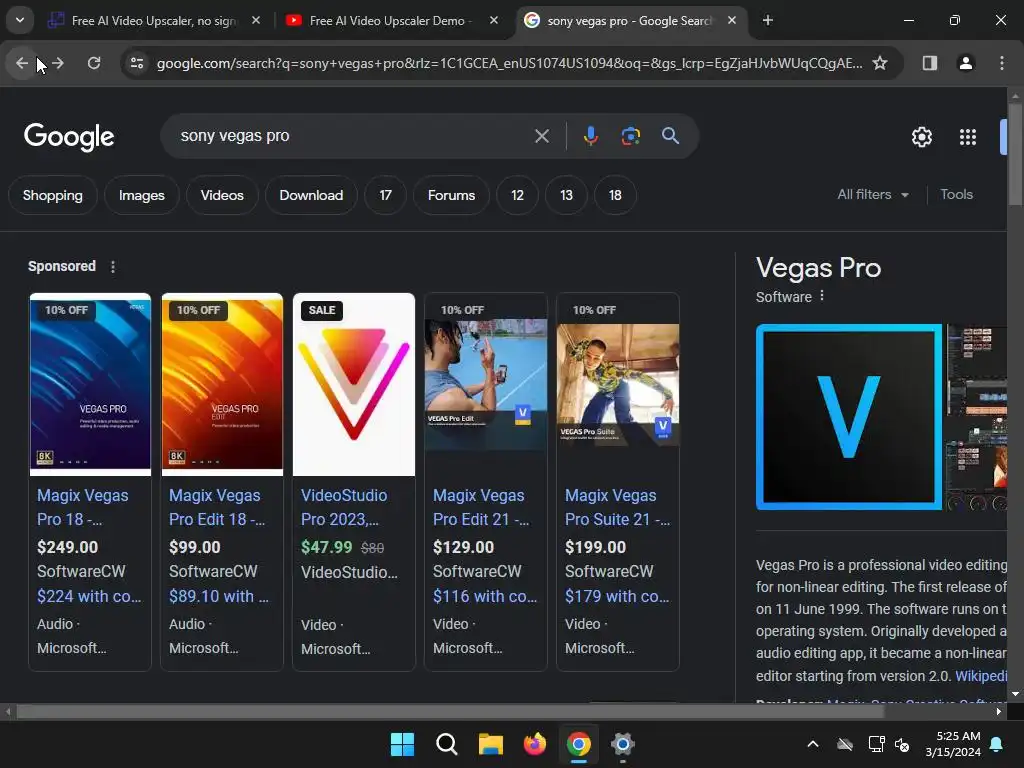Open the VideoStudio Pro 2023 listing
This screenshot has height=768, width=1024.
(344, 507)
